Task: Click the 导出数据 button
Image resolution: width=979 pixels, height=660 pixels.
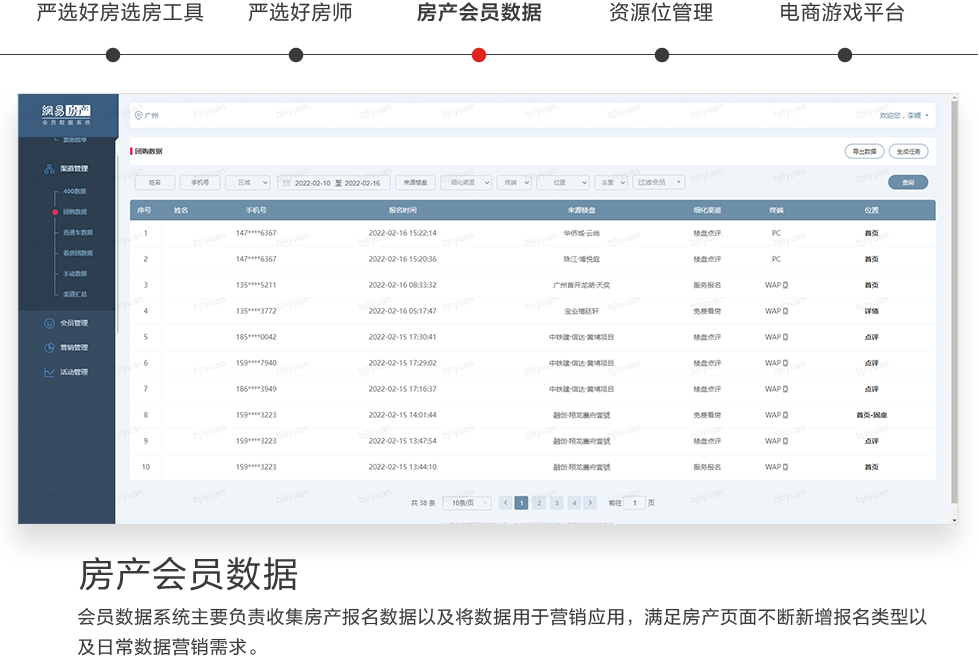Action: coord(865,151)
